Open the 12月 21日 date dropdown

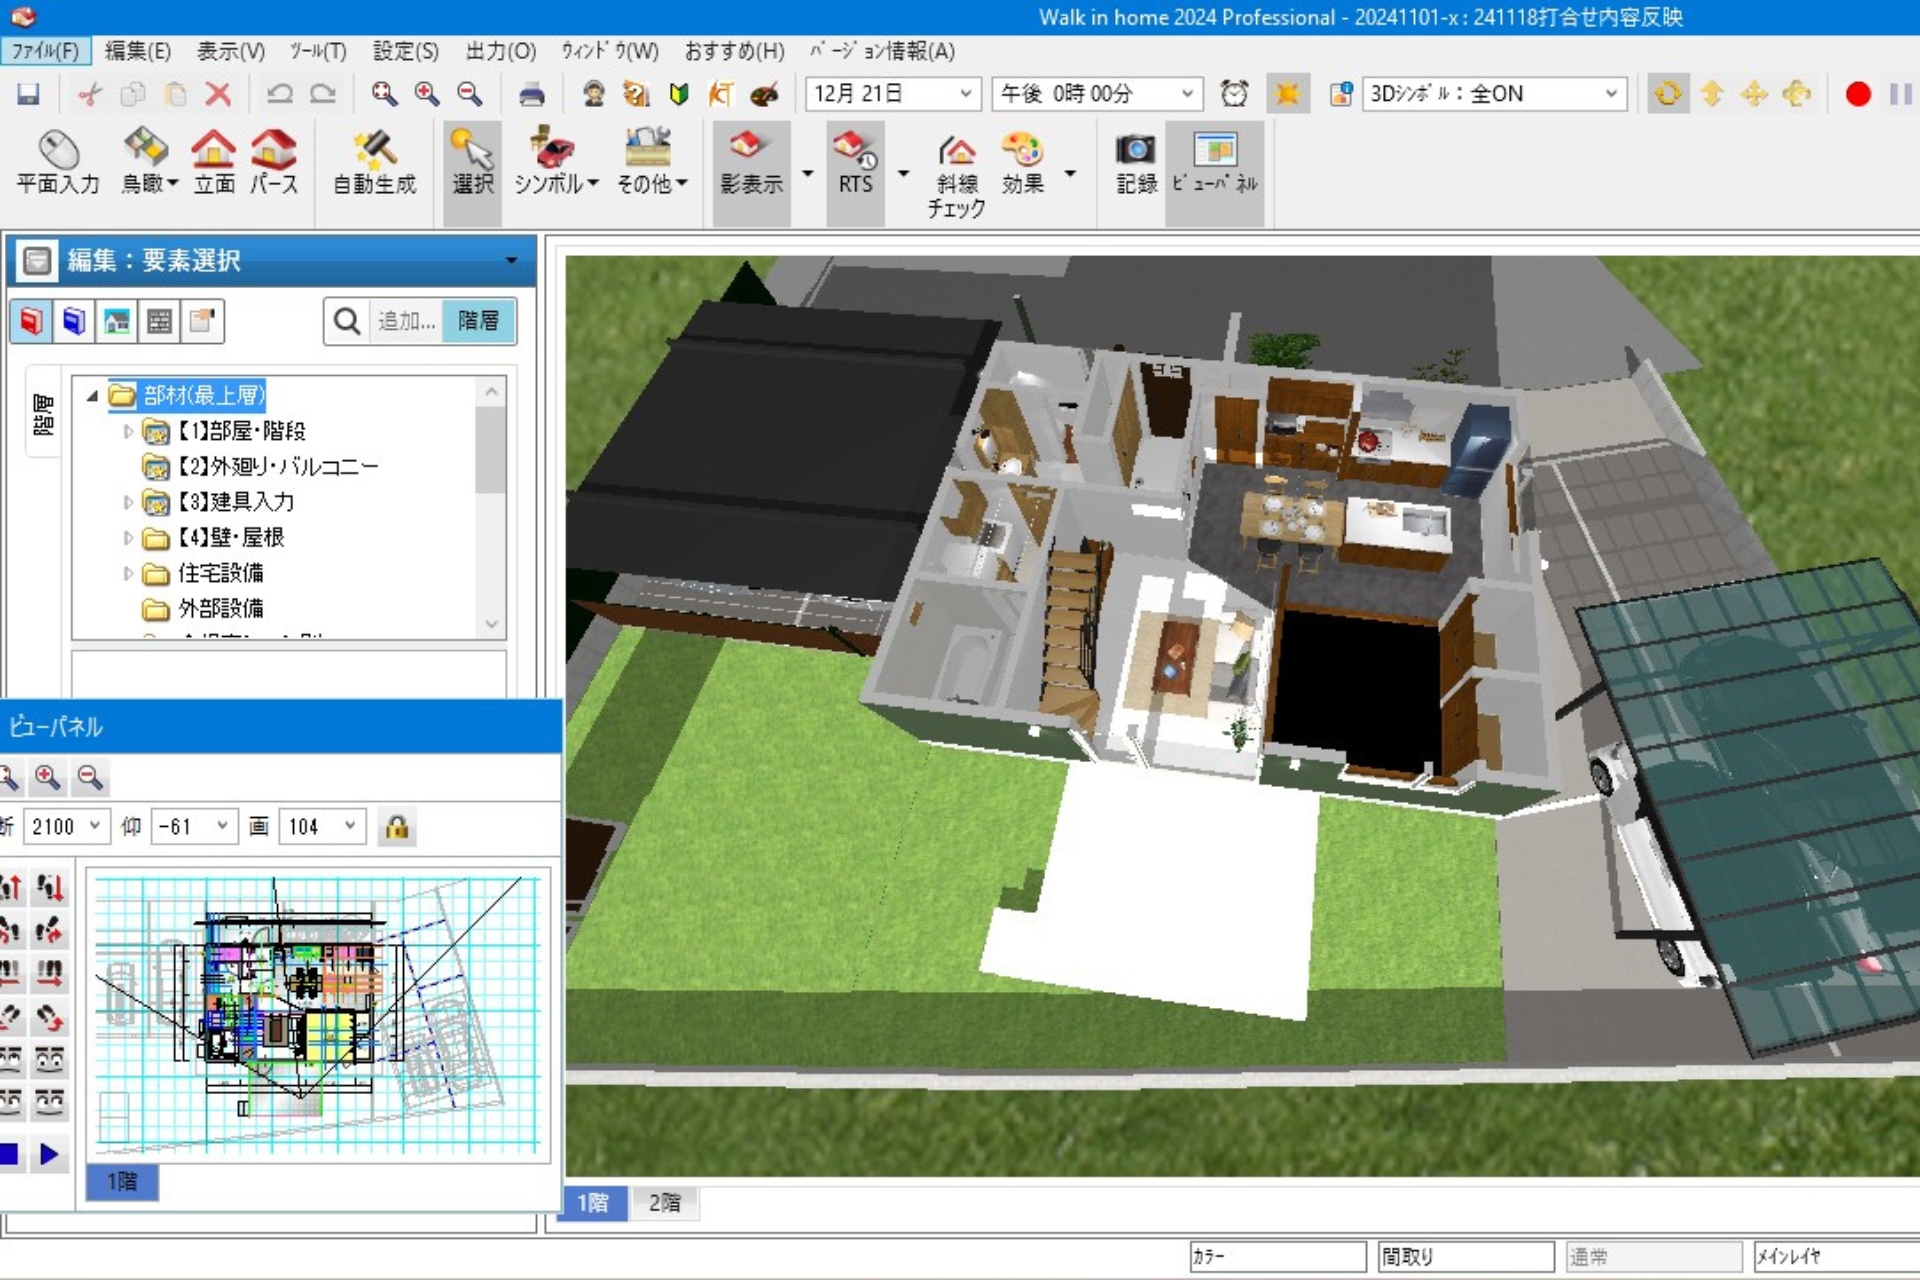(965, 94)
